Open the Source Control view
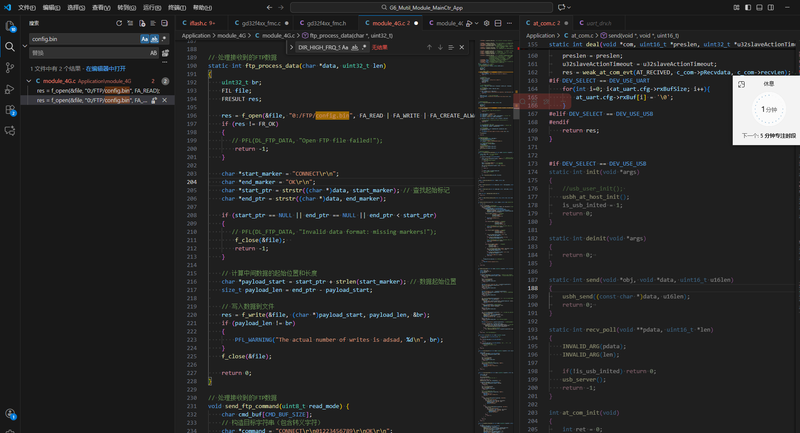Viewport: 800px width, 433px height. (x=11, y=67)
